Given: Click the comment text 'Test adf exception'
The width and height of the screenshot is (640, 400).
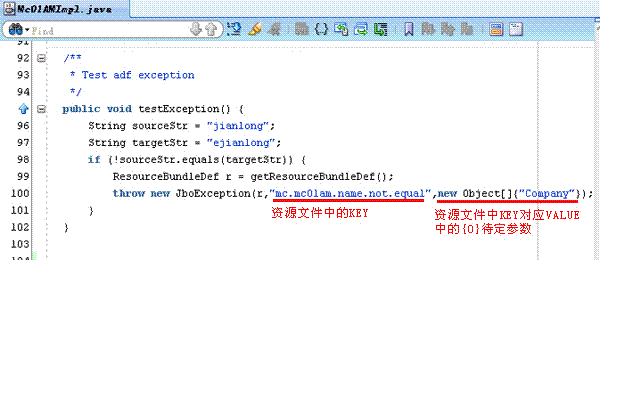Looking at the screenshot, I should [x=138, y=75].
